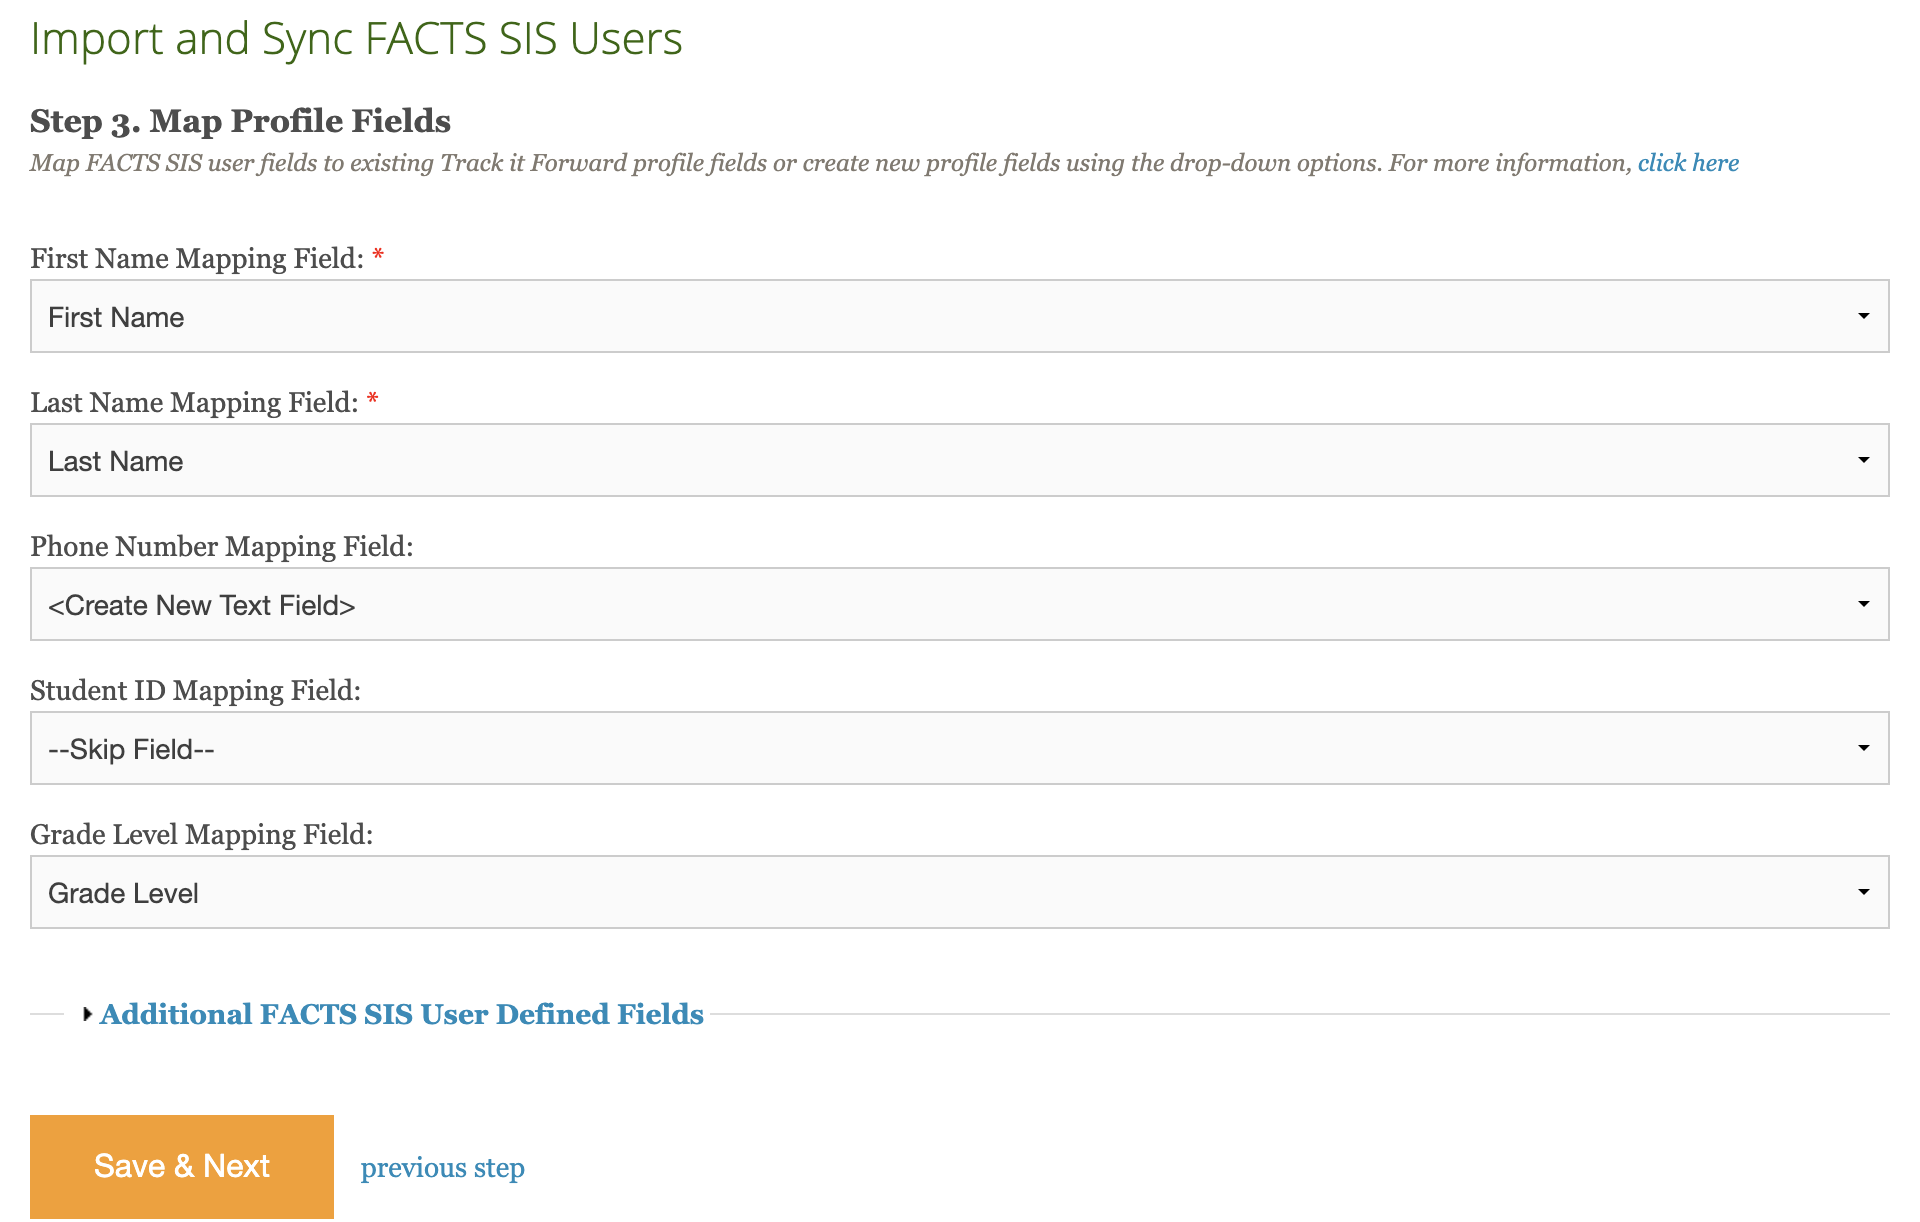Click caret arrow on Create New Text Field select
The width and height of the screenshot is (1920, 1222).
pos(1863,604)
